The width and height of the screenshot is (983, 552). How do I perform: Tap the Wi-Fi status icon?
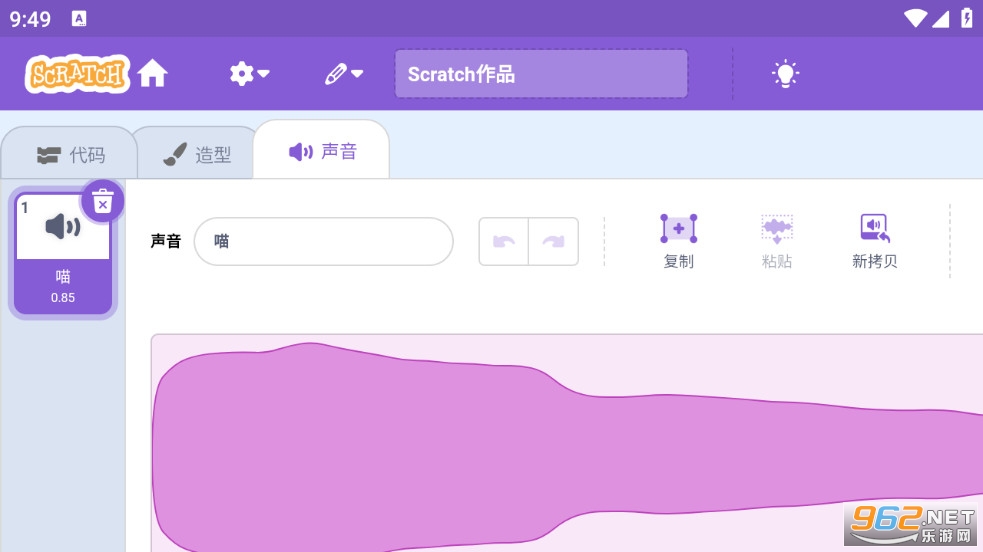pos(915,18)
